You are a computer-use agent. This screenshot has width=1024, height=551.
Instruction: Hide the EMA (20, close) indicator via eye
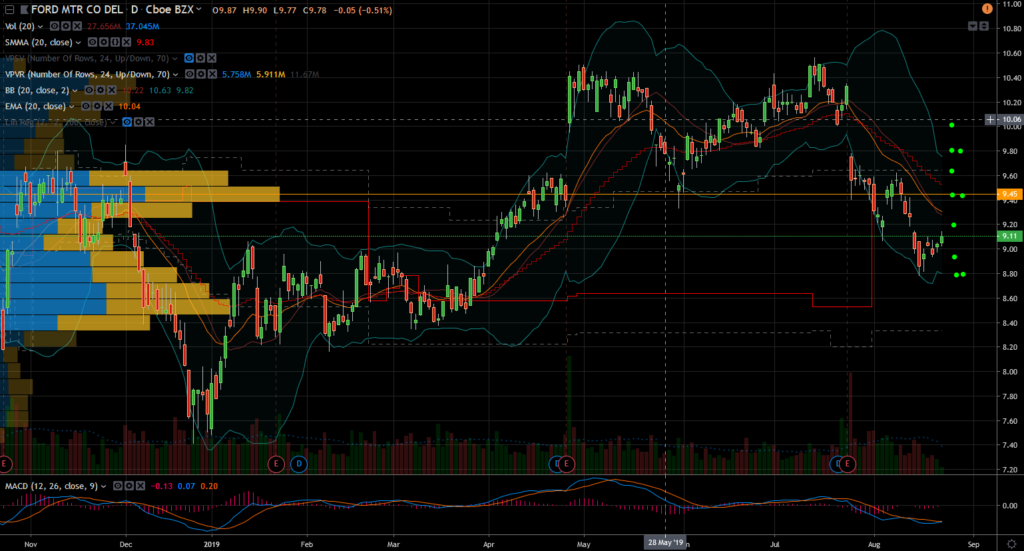[86, 106]
